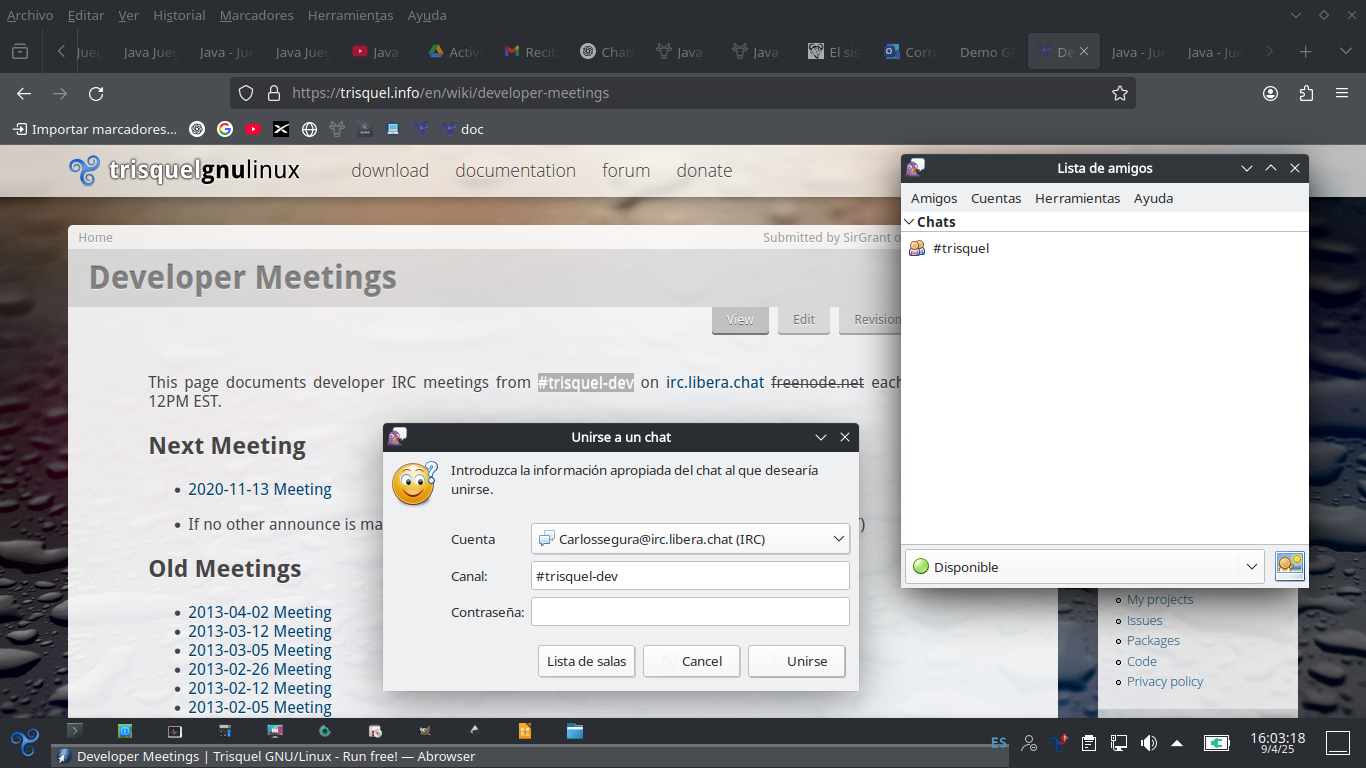Image resolution: width=1366 pixels, height=768 pixels.
Task: Open the '2020-11-13 Meeting' link
Action: point(260,489)
